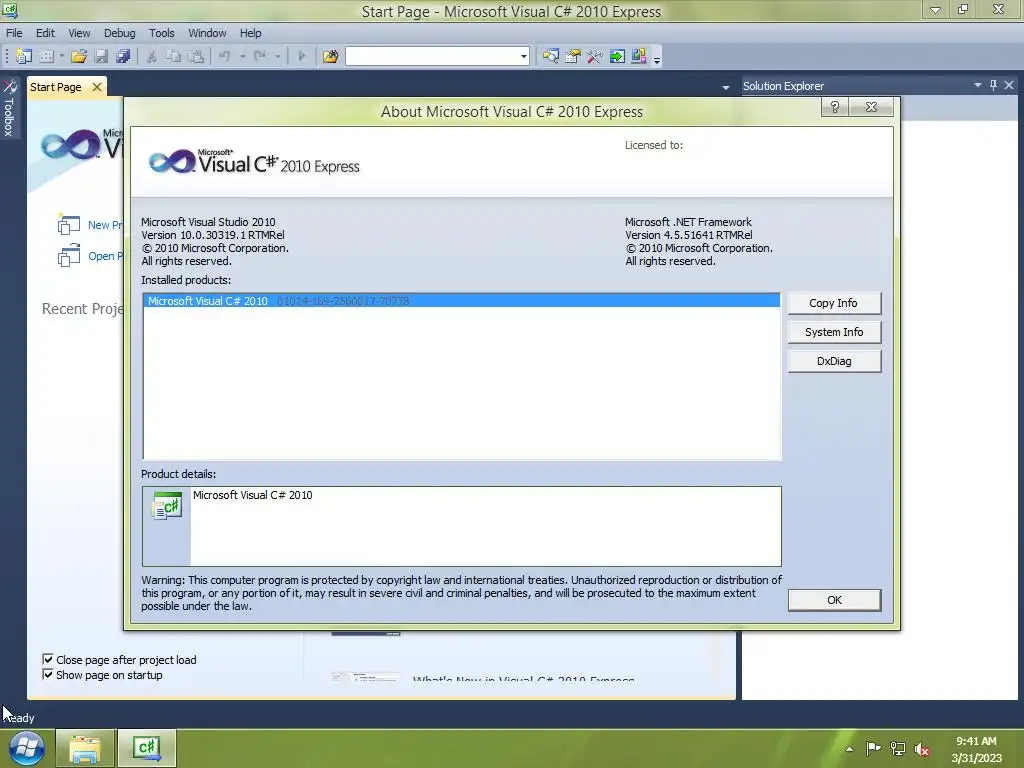This screenshot has height=768, width=1024.
Task: Click the Add New Item toolbar icon
Action: click(x=46, y=56)
